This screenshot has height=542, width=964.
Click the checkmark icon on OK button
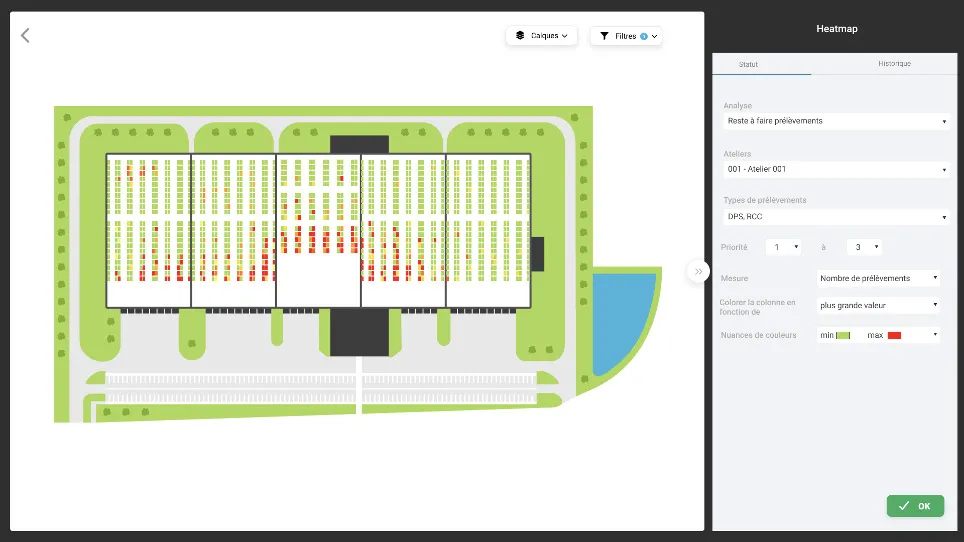coord(904,506)
